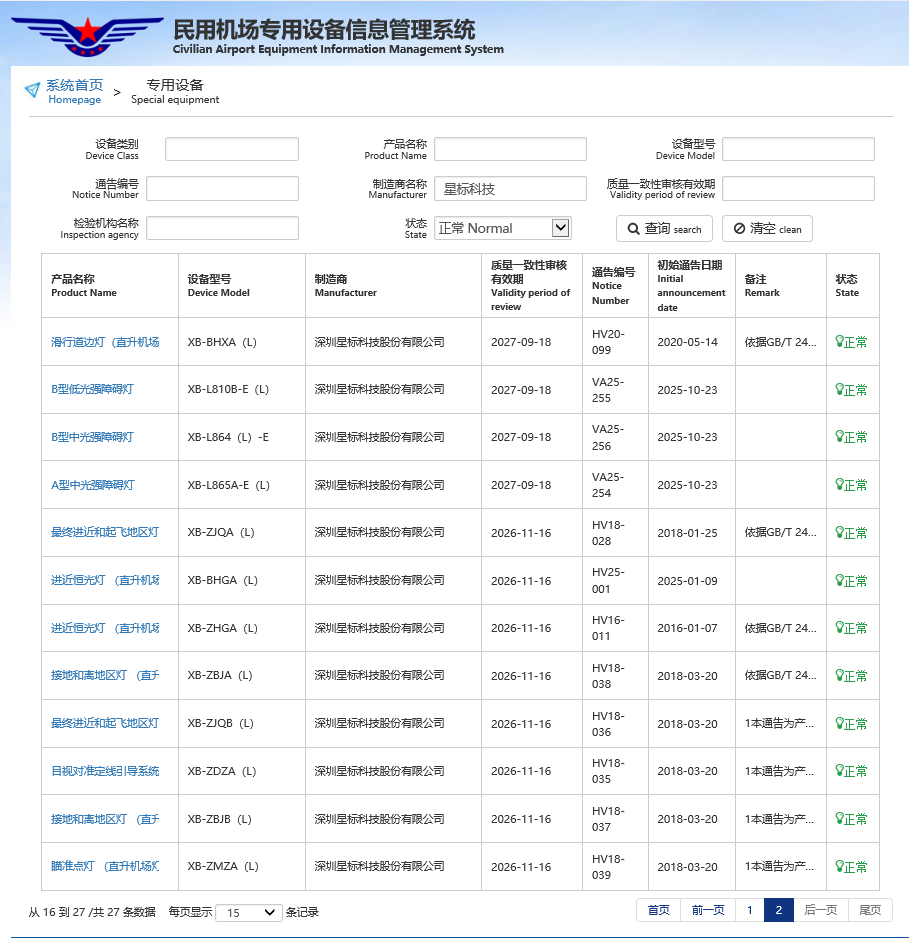Go to 前一页 previous page
Screen dimensions: 909x938
pyautogui.click(x=708, y=910)
